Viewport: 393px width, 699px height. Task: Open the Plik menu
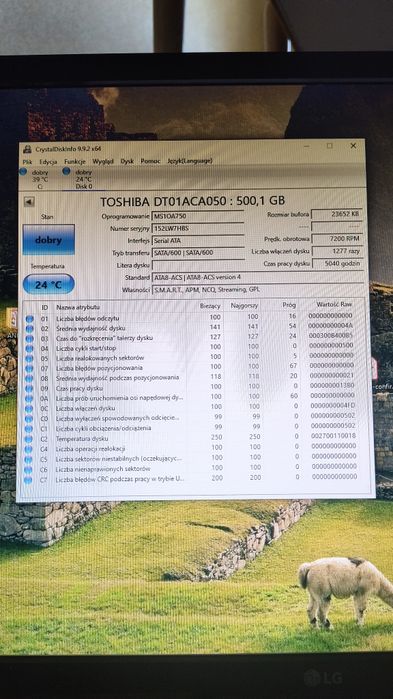coord(28,161)
